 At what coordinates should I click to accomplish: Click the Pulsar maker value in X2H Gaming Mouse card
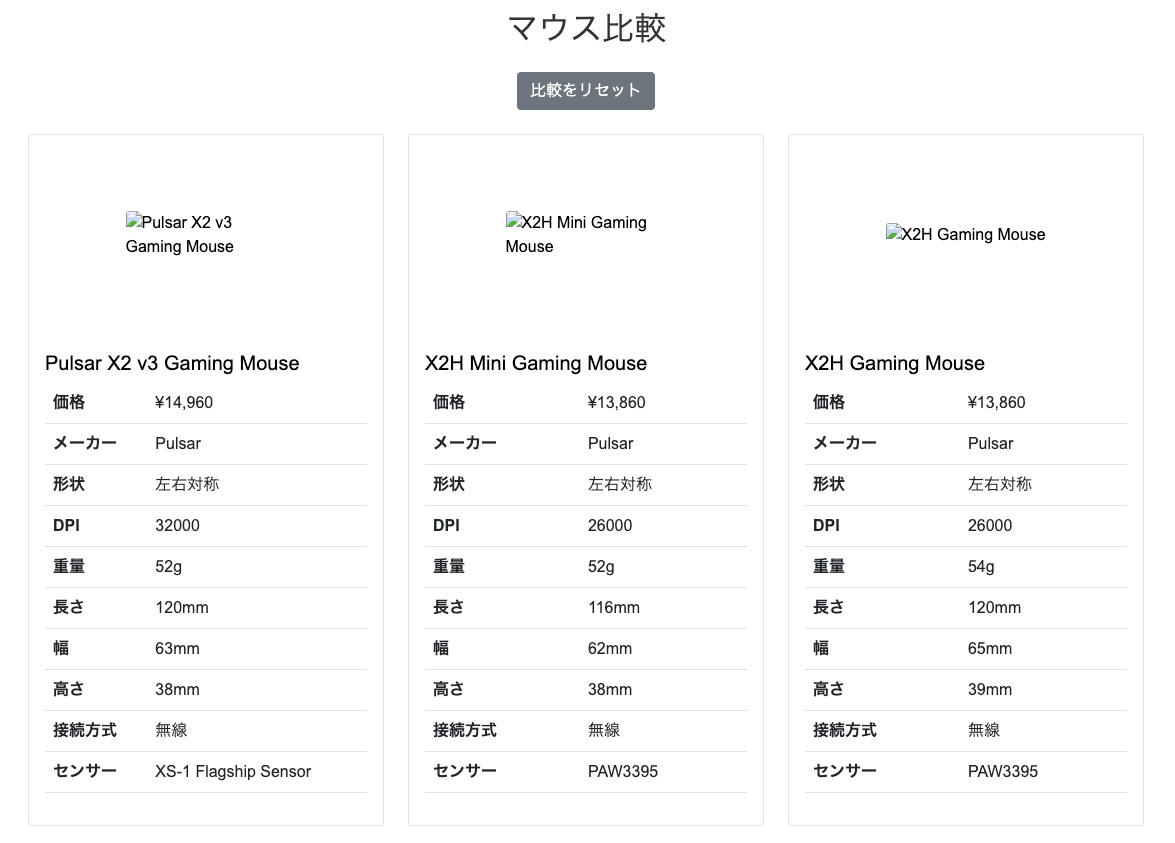point(991,444)
